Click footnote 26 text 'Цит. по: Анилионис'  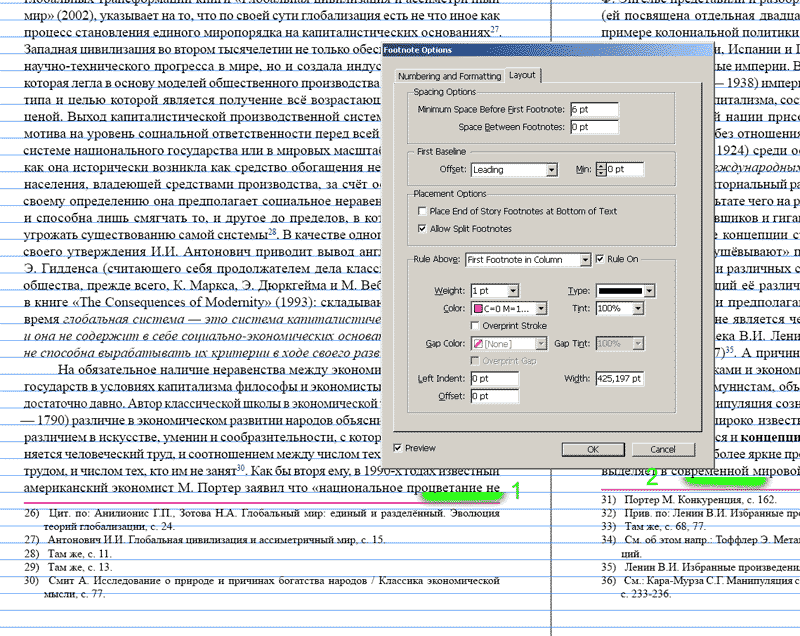pyautogui.click(x=107, y=514)
